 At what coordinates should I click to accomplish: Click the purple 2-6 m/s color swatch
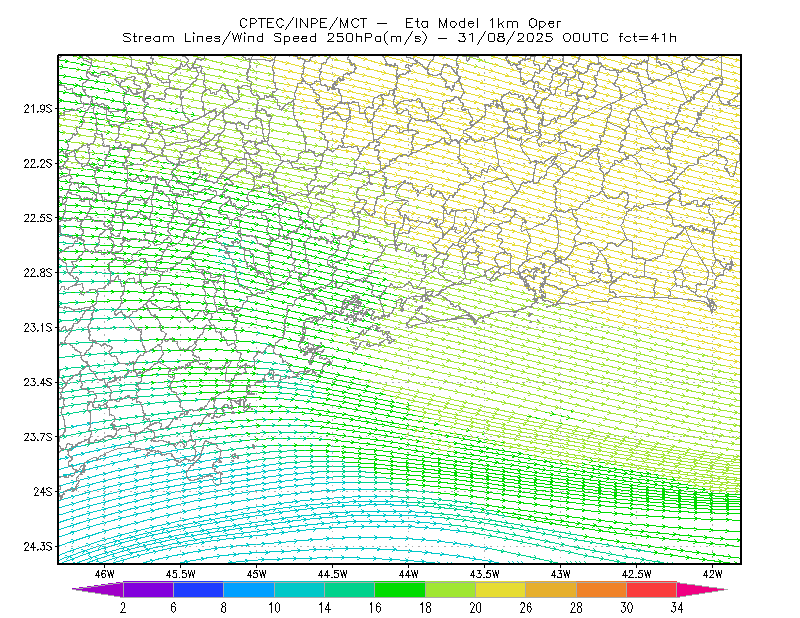coord(148,589)
